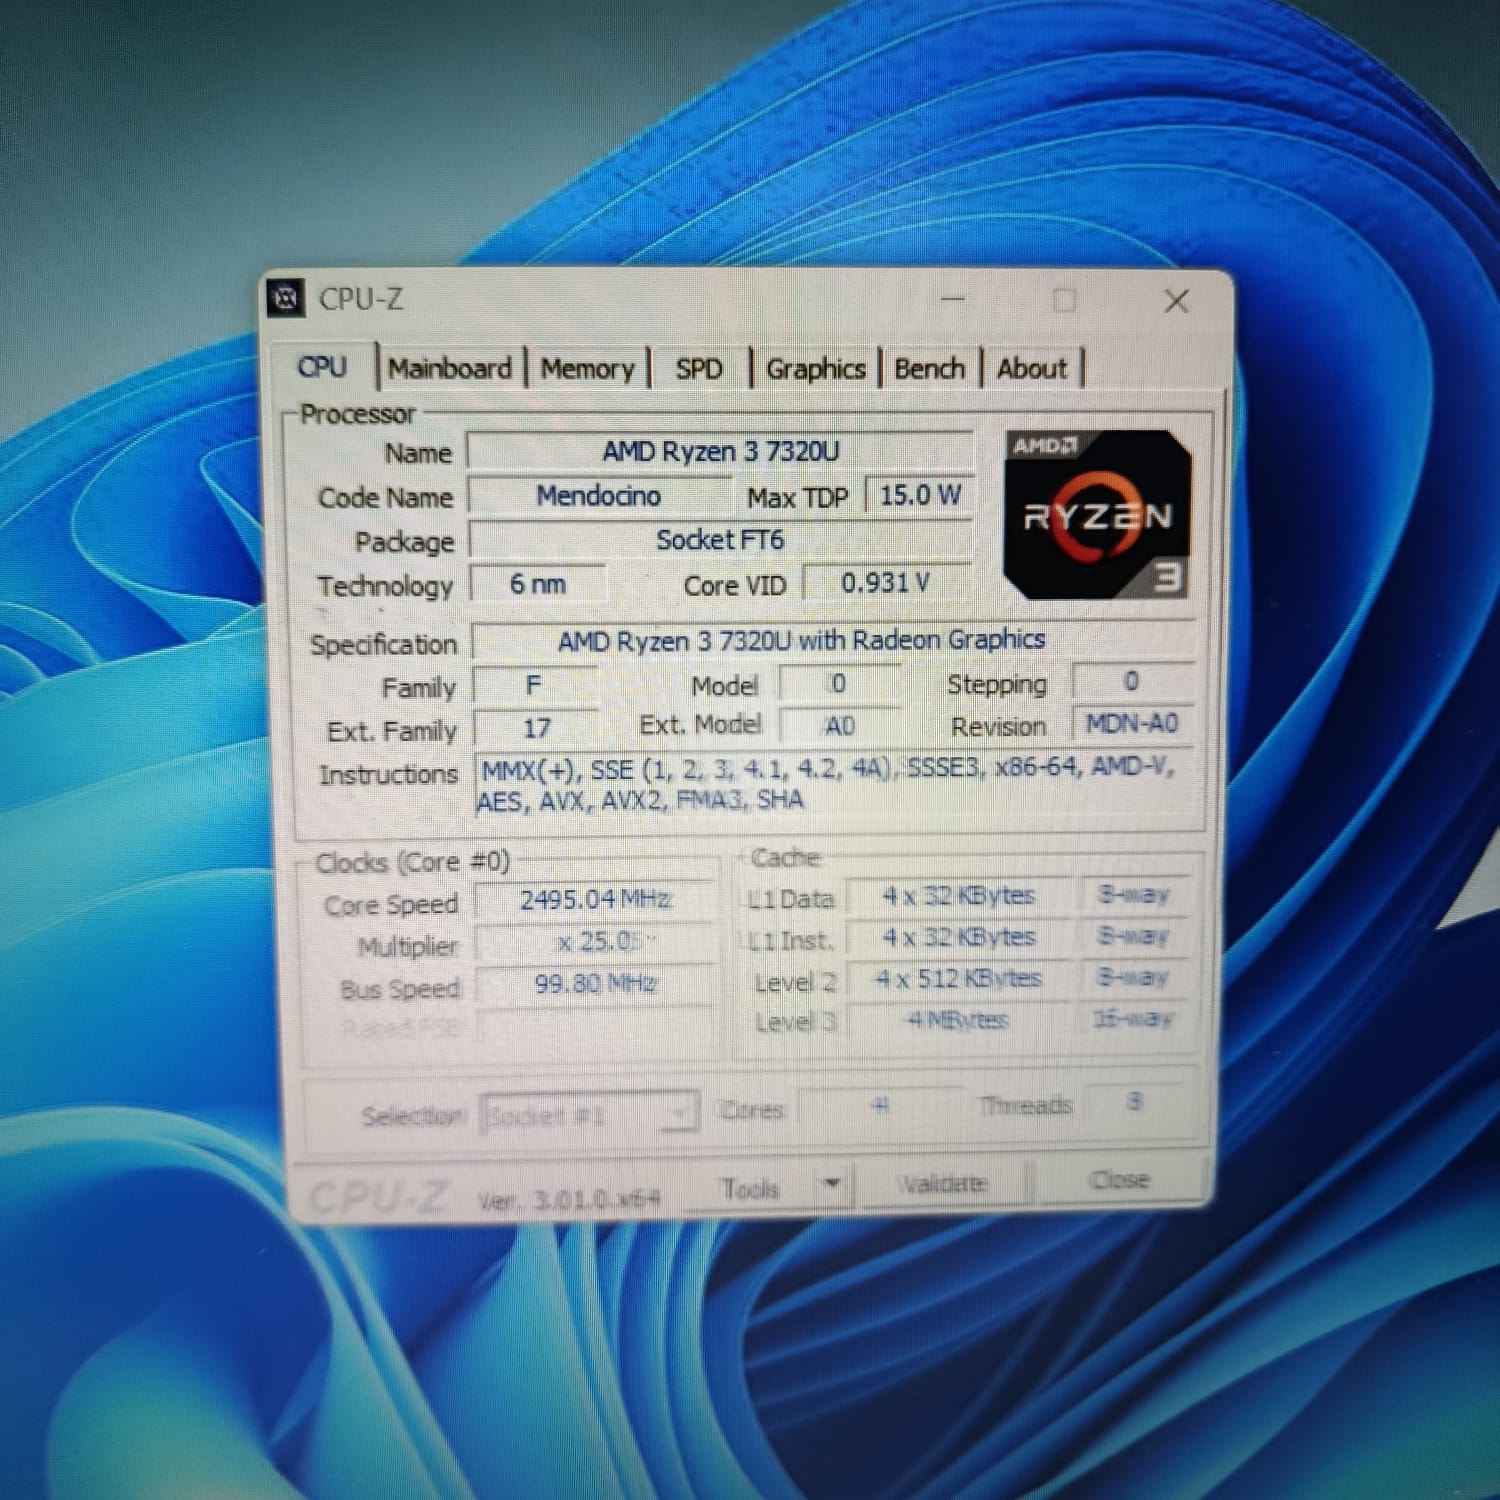The width and height of the screenshot is (1500, 1500).
Task: Open the About tab
Action: click(1032, 369)
